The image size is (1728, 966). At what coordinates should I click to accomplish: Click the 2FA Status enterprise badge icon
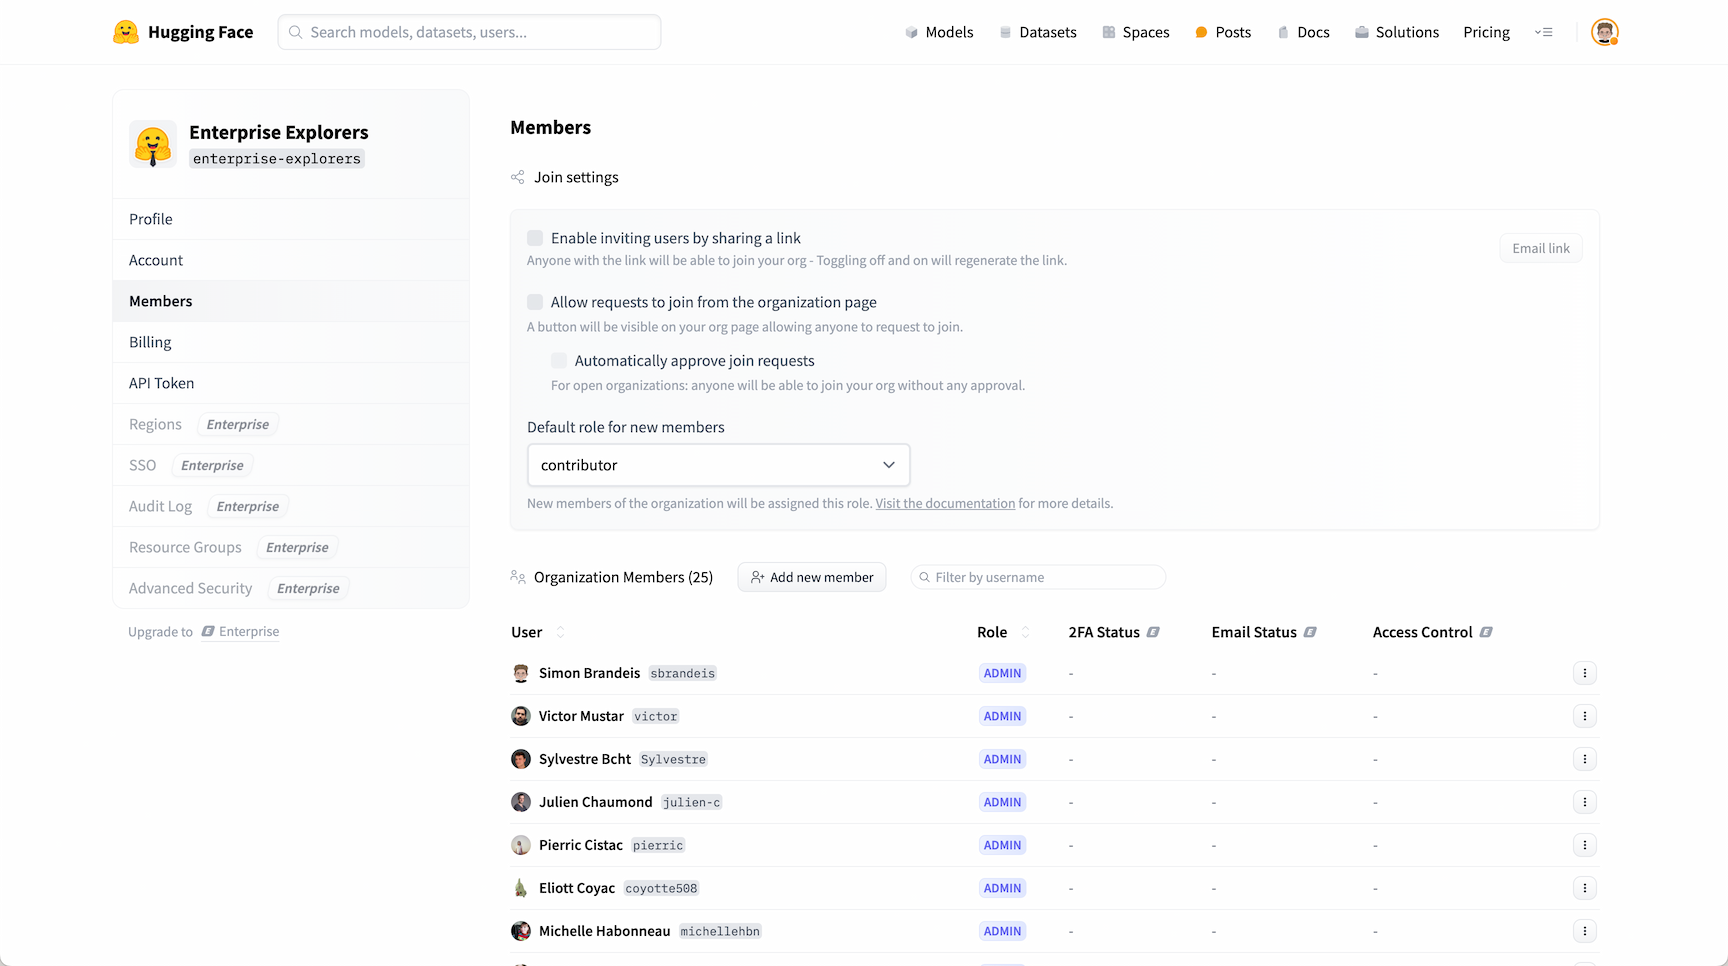1153,632
